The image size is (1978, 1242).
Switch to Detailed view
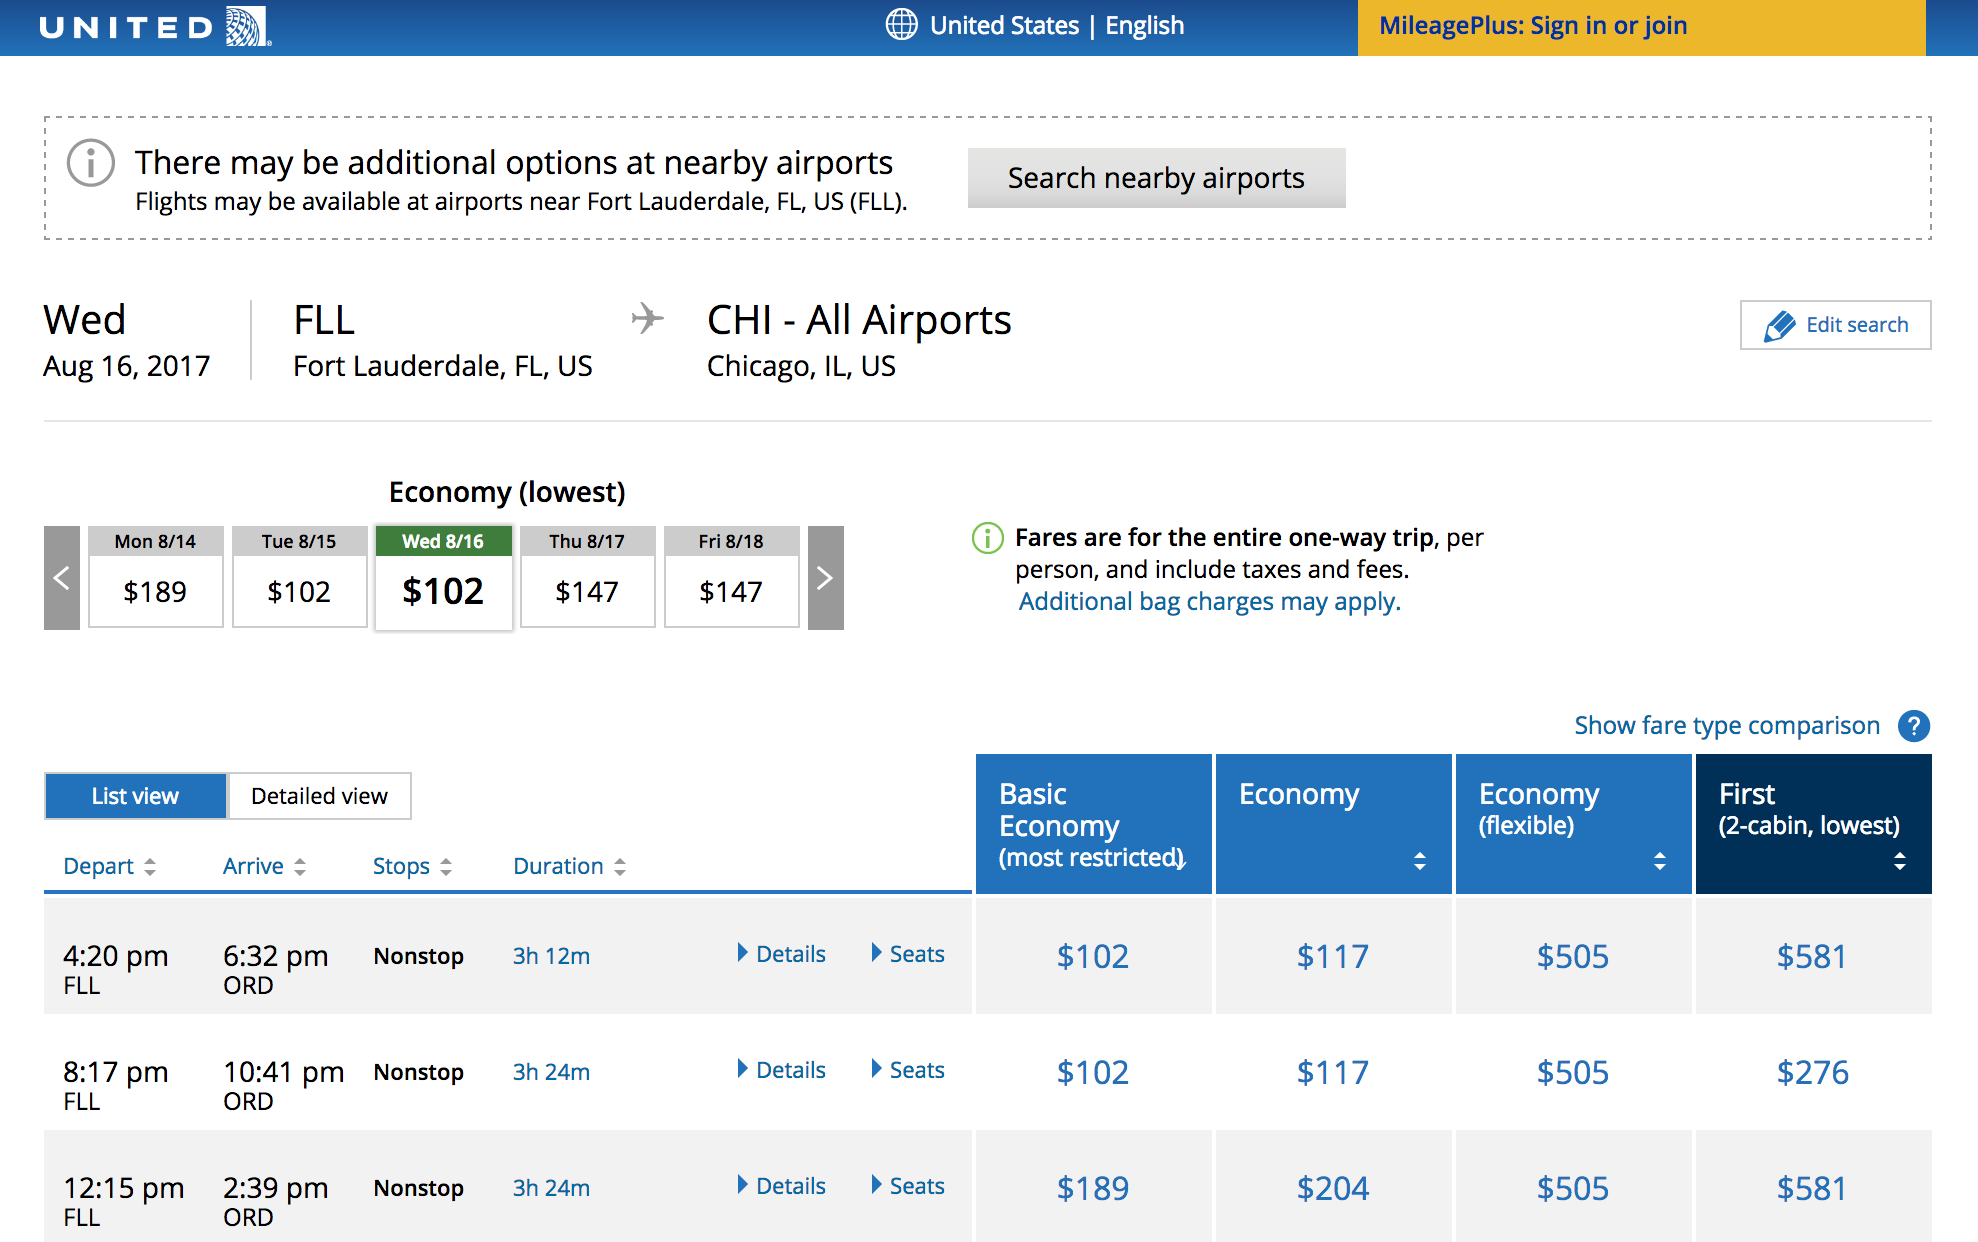[319, 796]
